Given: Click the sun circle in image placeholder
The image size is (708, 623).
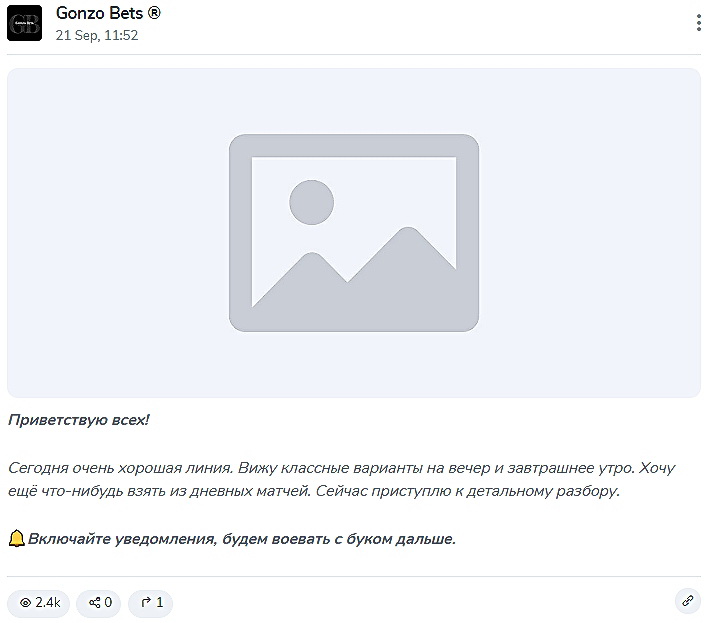Looking at the screenshot, I should pyautogui.click(x=311, y=202).
